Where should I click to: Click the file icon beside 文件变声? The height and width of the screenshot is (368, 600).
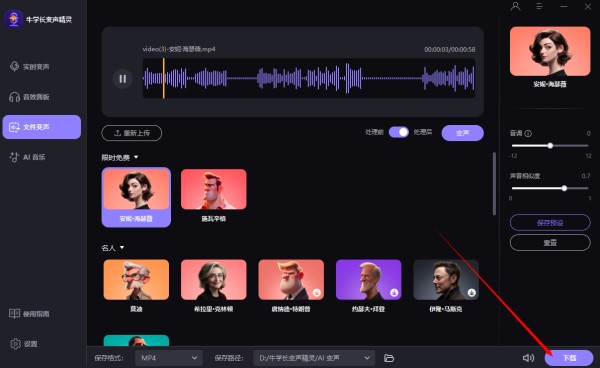click(x=14, y=127)
